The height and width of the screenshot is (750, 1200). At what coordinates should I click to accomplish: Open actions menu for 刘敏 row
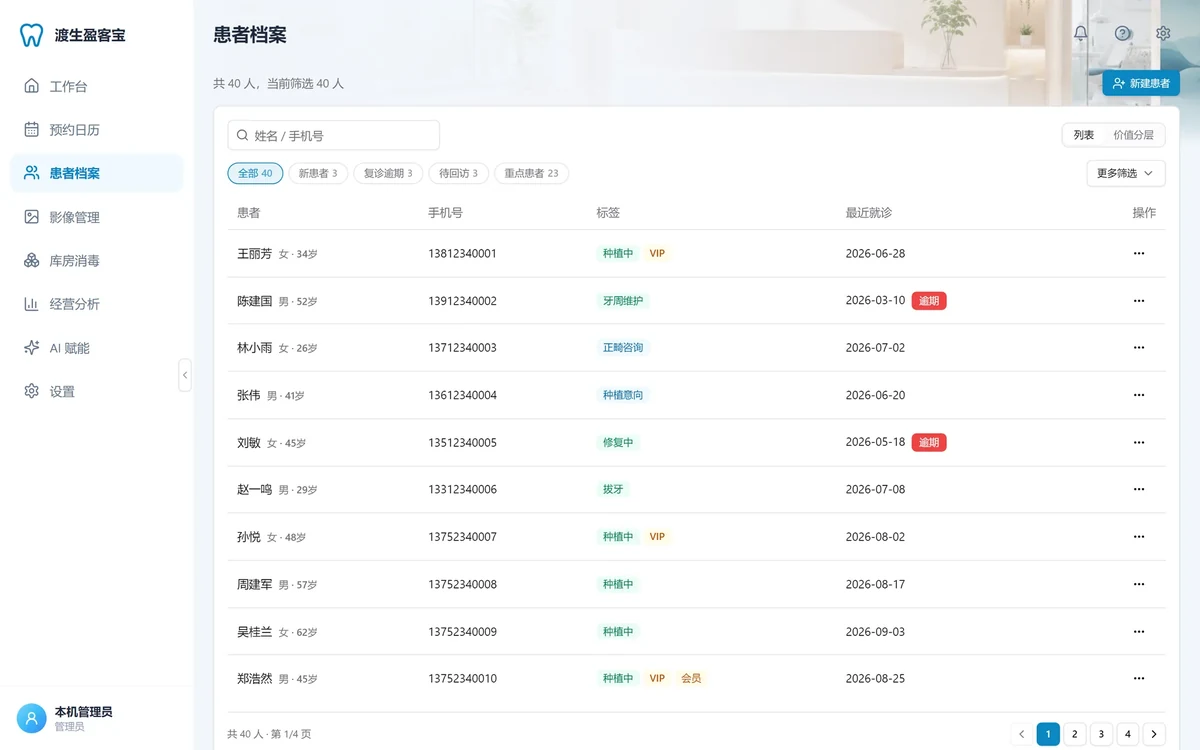(x=1138, y=442)
